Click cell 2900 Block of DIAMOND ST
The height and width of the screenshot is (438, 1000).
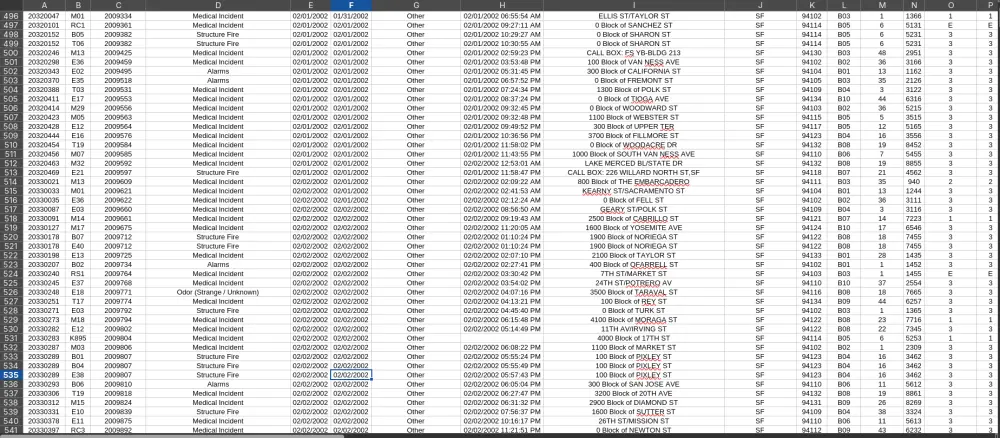(x=634, y=403)
